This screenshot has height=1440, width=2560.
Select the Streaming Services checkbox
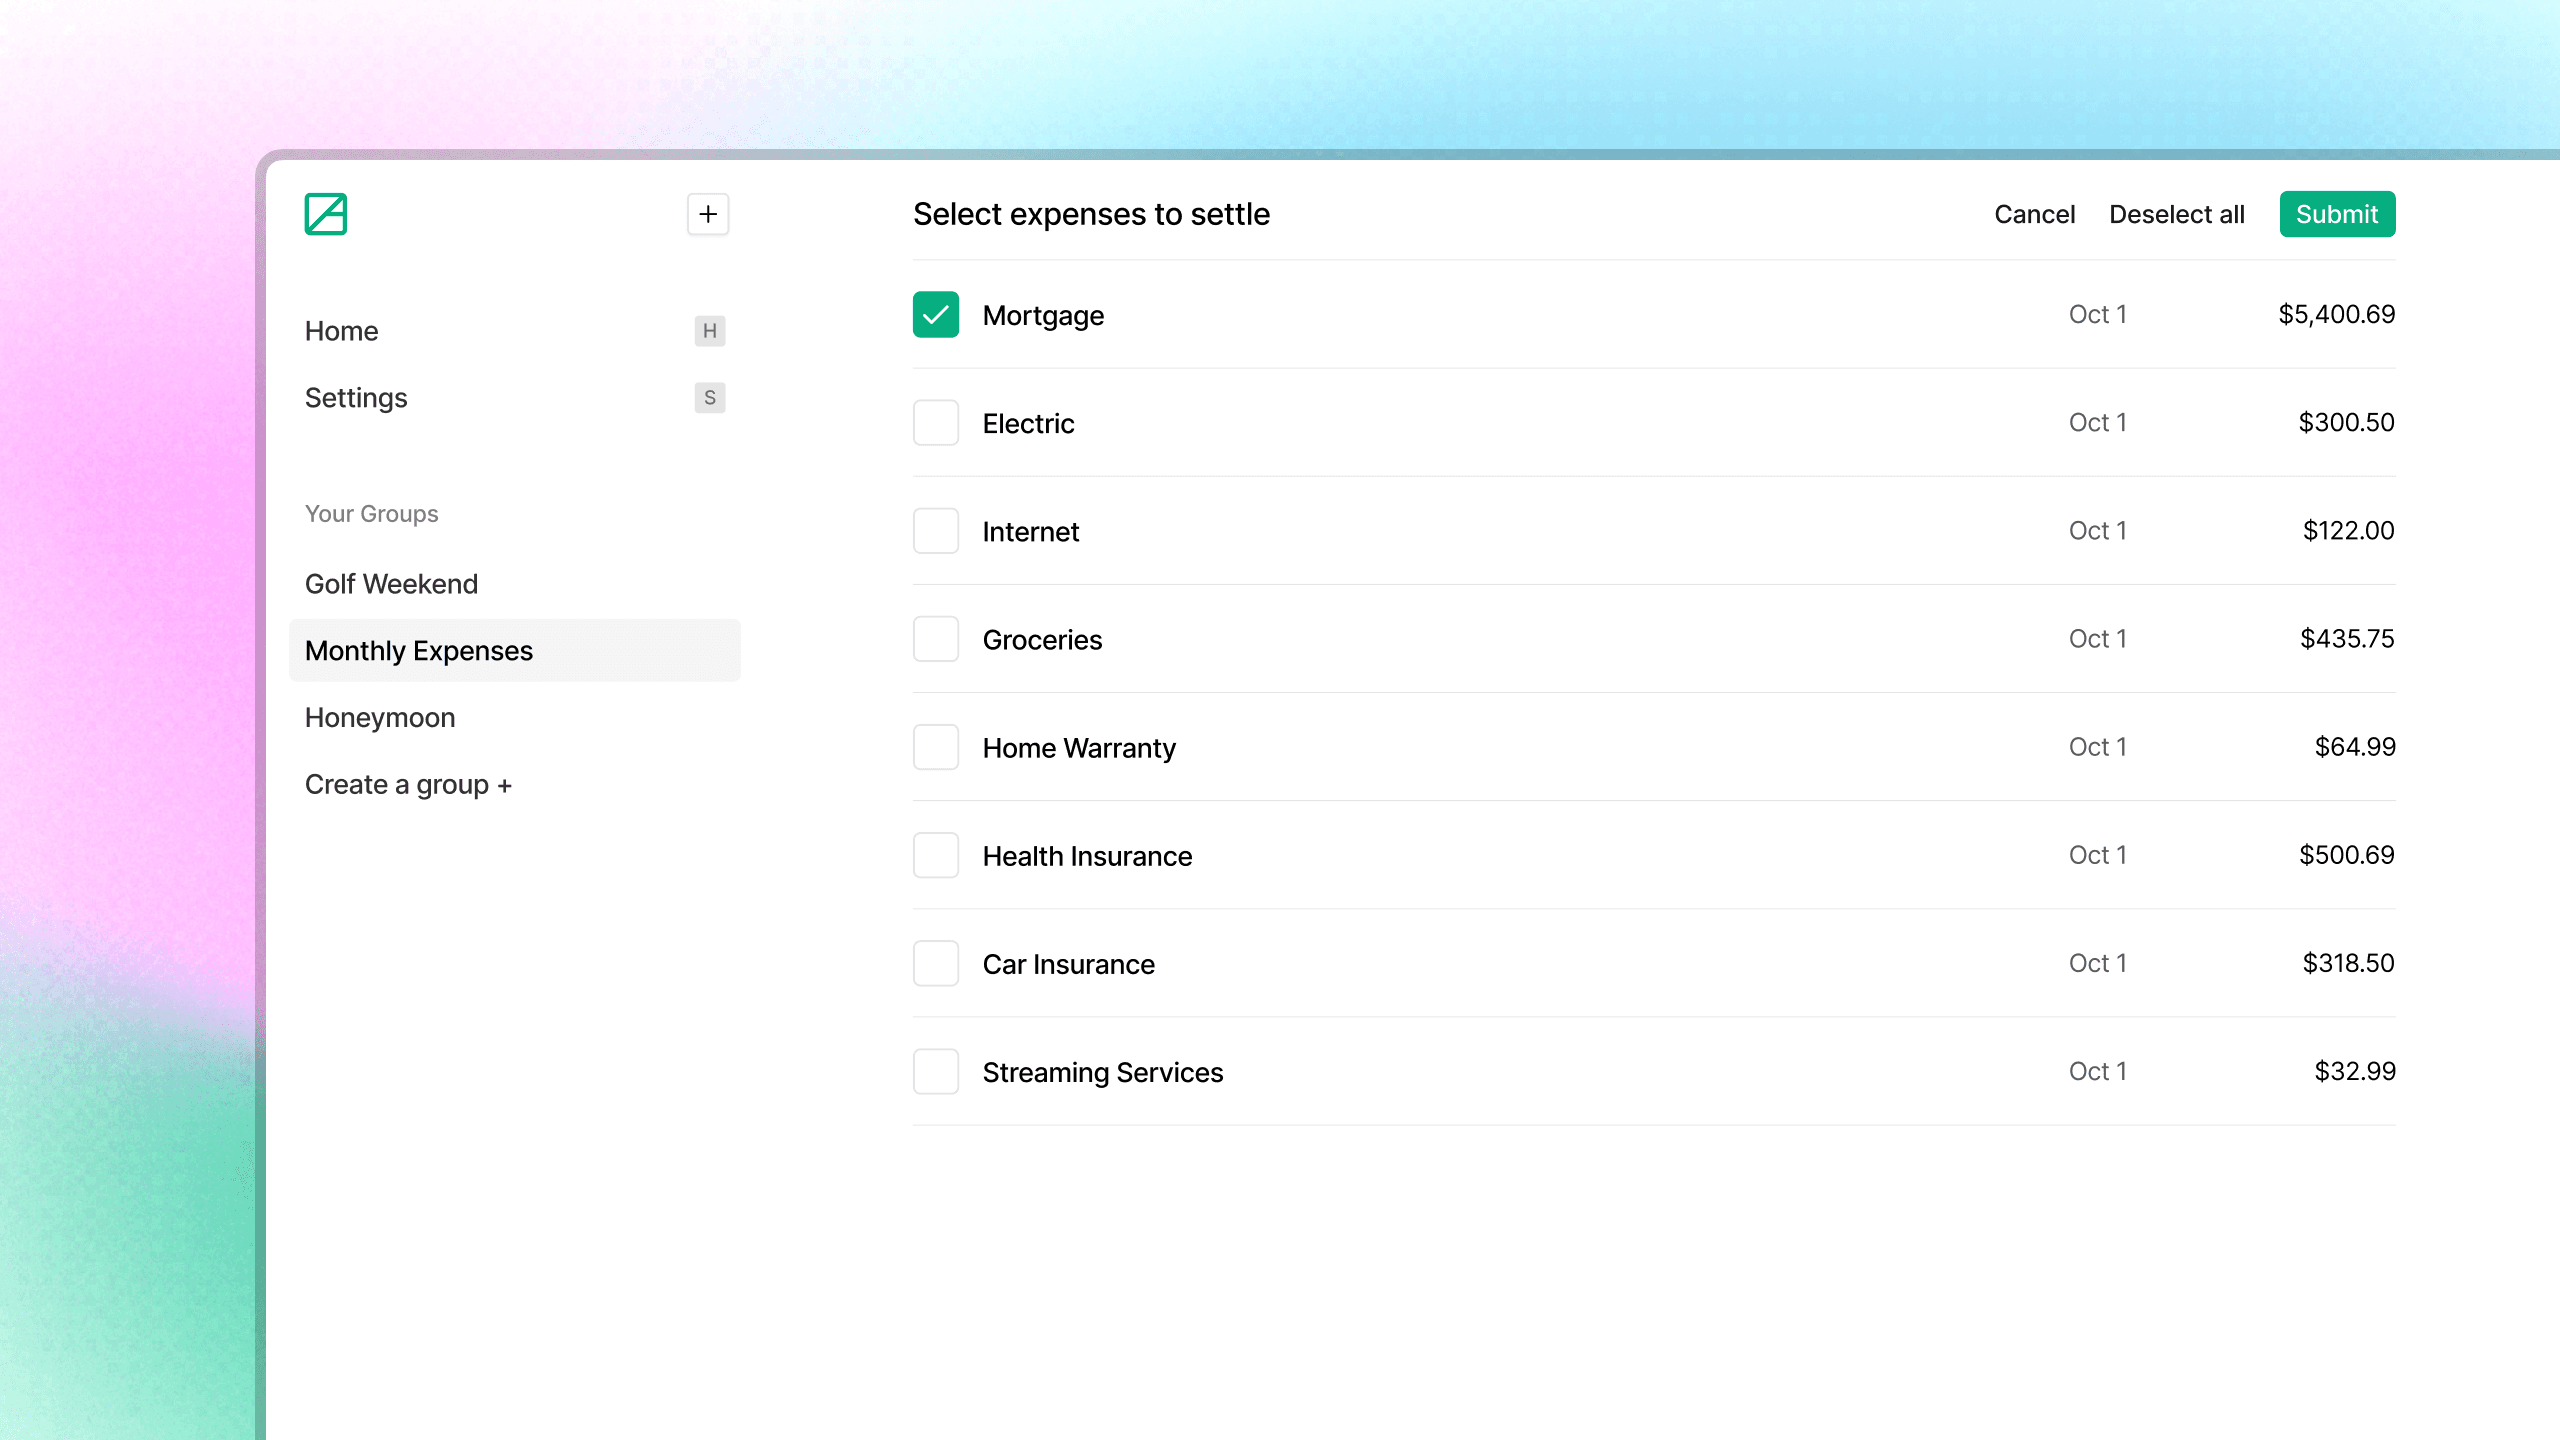click(x=936, y=1071)
